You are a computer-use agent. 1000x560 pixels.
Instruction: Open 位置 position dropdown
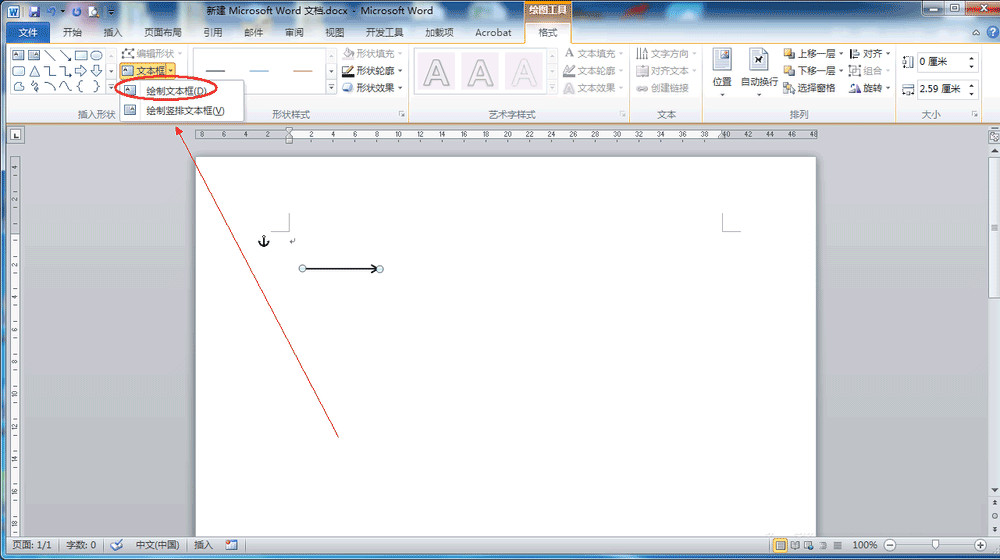click(722, 72)
